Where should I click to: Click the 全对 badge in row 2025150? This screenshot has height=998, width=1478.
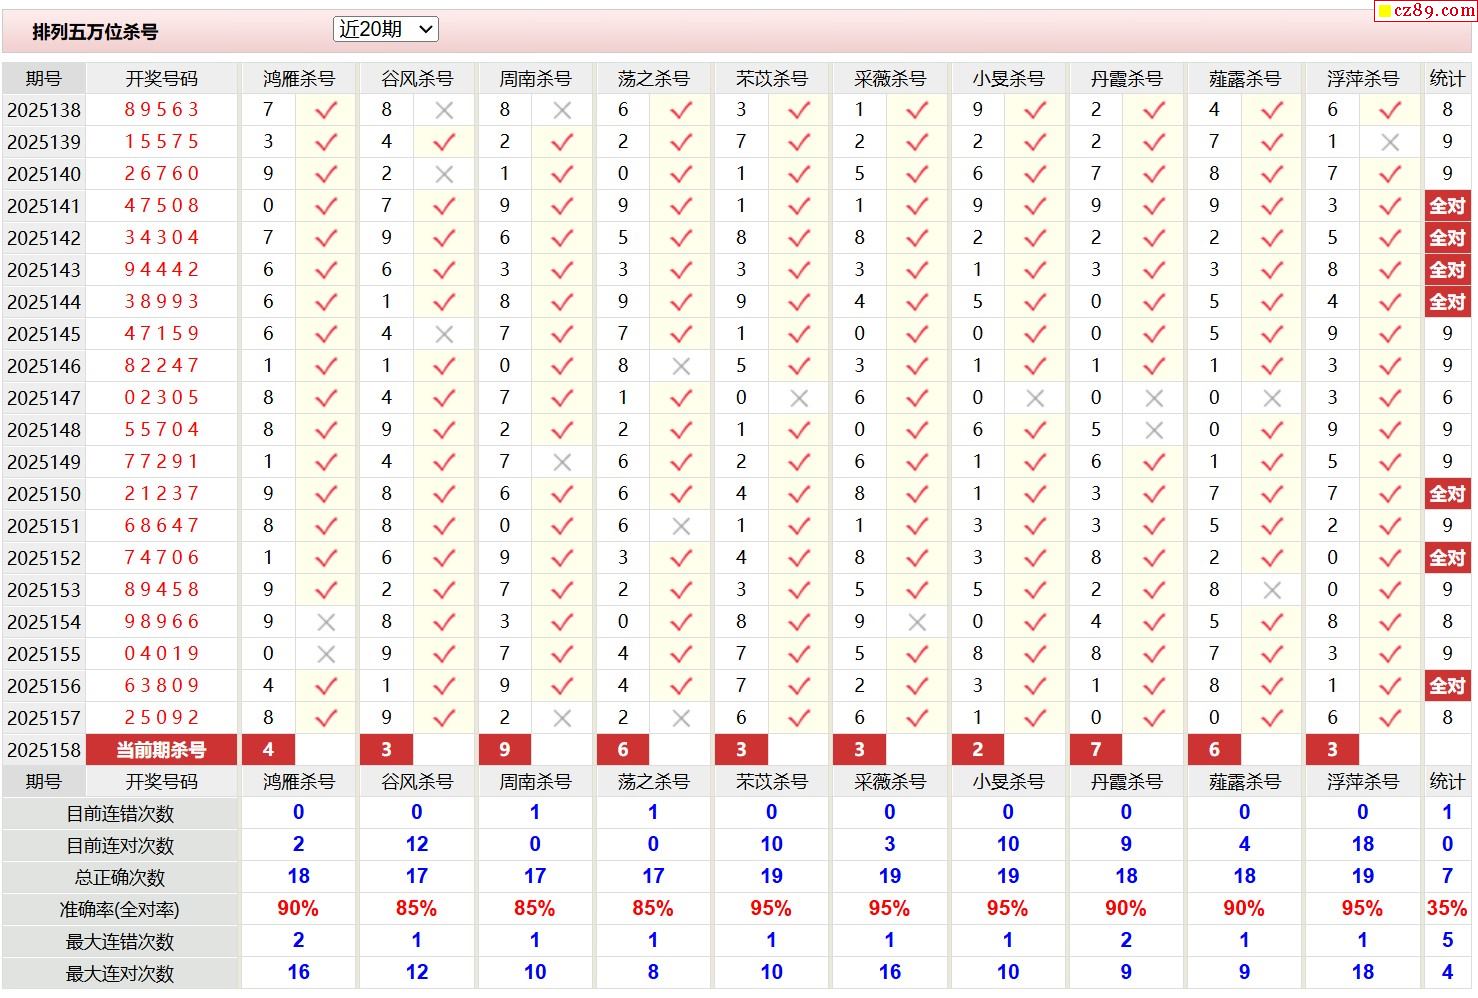click(1447, 494)
